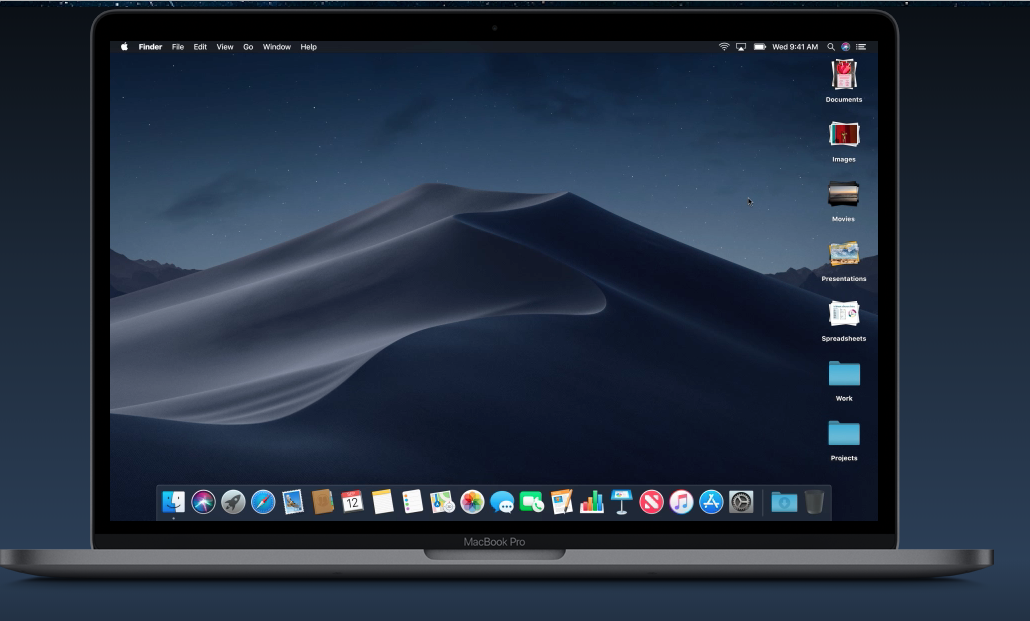Select the Projects folder on desktop
The height and width of the screenshot is (621, 1030).
tap(844, 433)
